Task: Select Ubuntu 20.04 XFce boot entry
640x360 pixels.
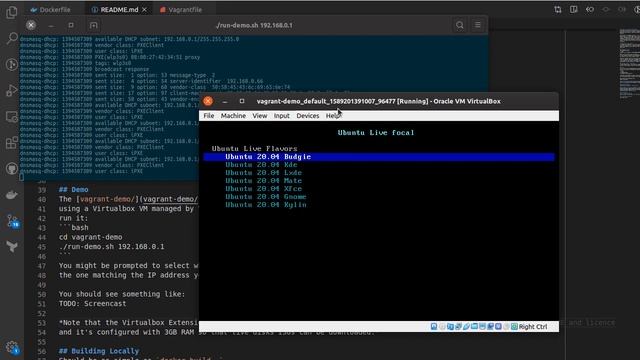Action: pyautogui.click(x=264, y=189)
